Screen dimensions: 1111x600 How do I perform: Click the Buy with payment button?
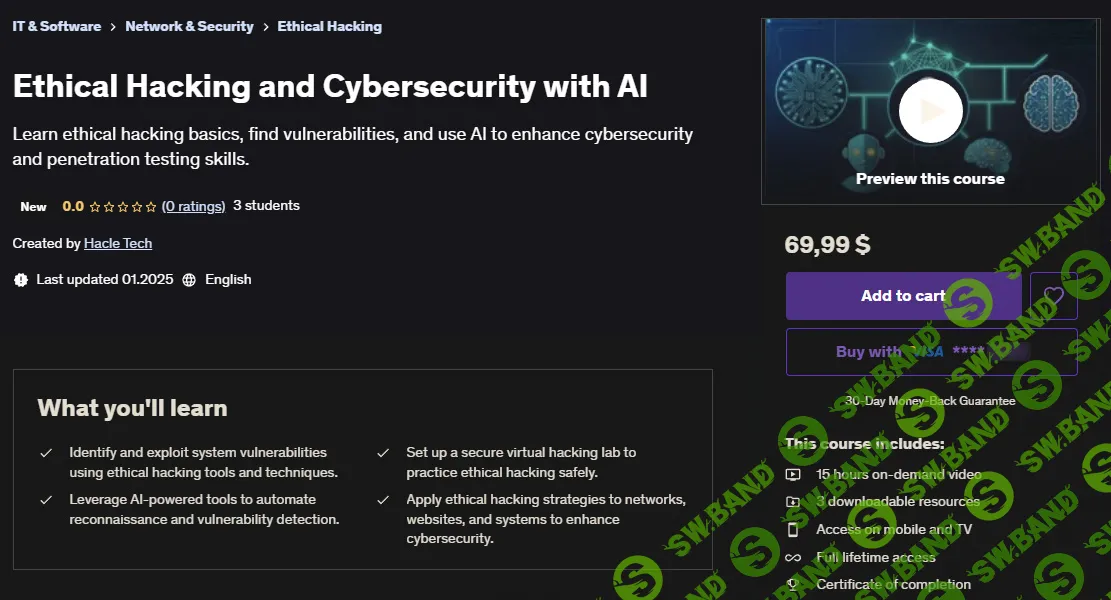pos(931,351)
